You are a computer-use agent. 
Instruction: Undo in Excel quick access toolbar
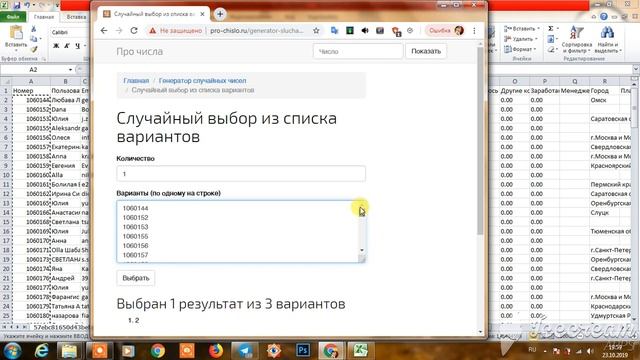27,5
